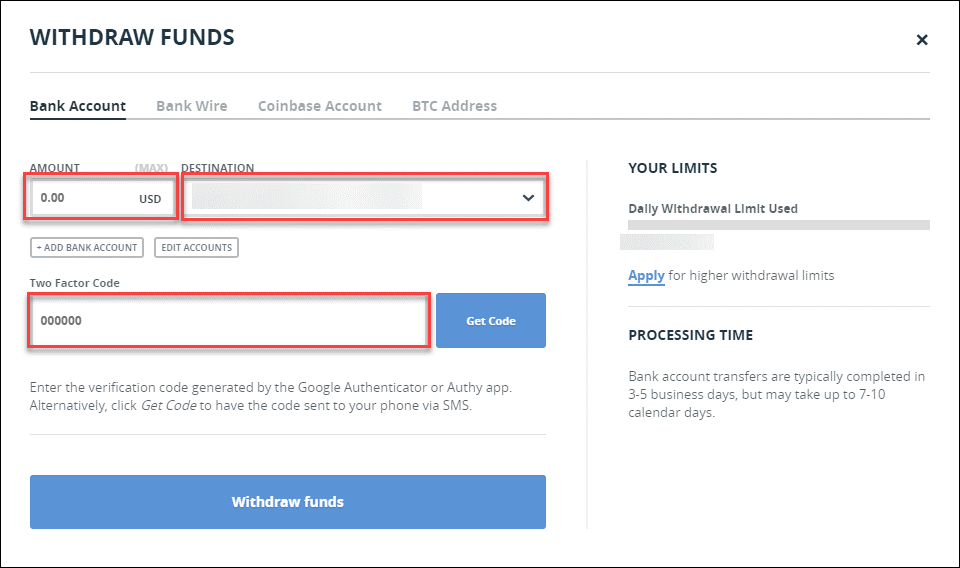This screenshot has width=960, height=568.
Task: Focus the Two Factor Code field
Action: 228,321
